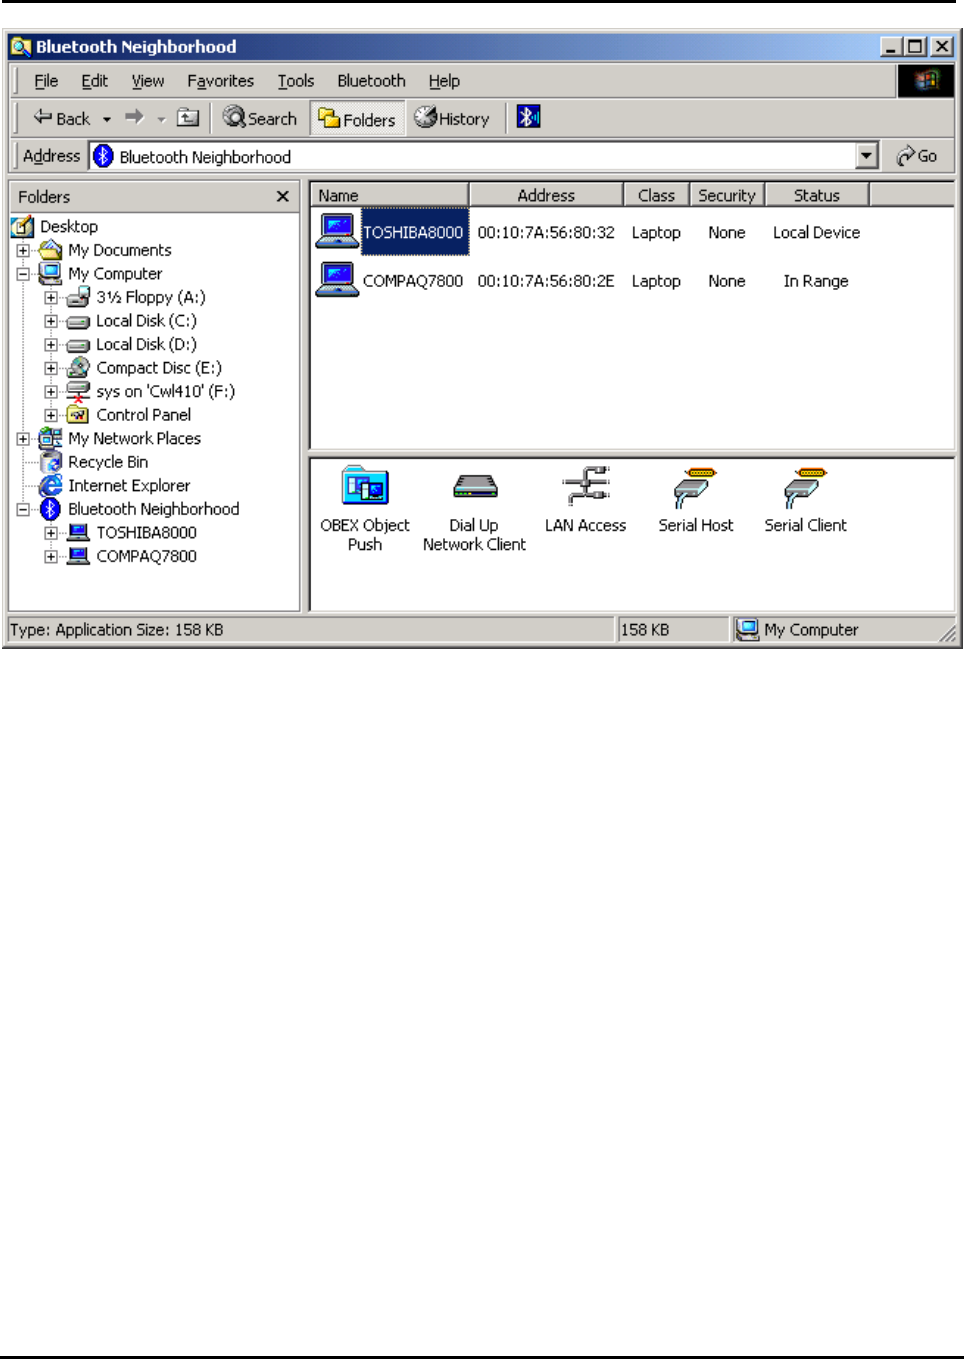964x1359 pixels.
Task: Open the Bluetooth menu
Action: (371, 81)
